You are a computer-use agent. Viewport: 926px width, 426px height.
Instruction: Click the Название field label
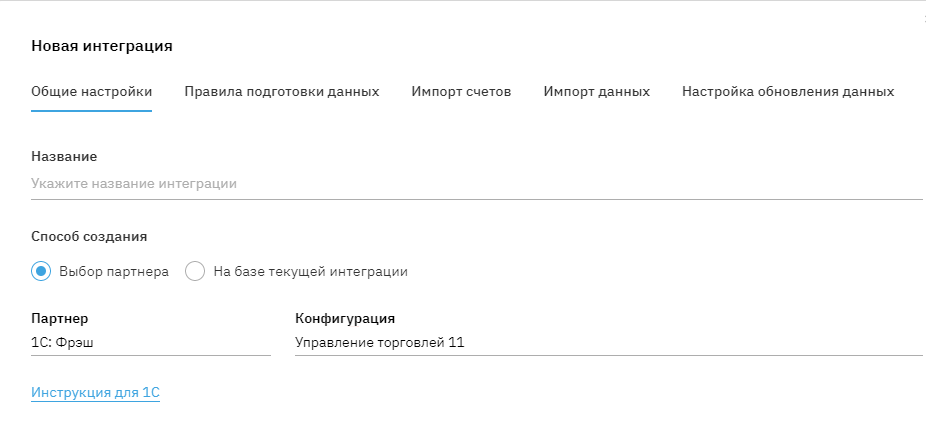click(x=64, y=157)
